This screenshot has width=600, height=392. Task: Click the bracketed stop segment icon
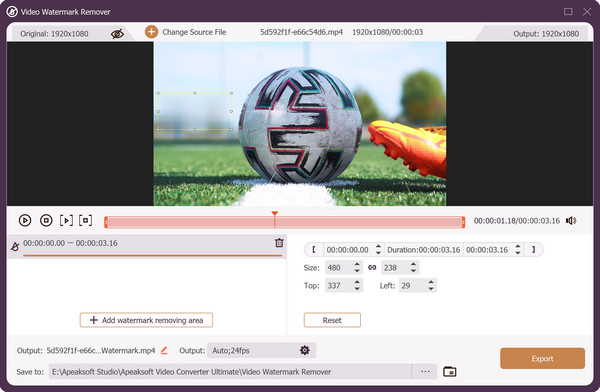85,220
